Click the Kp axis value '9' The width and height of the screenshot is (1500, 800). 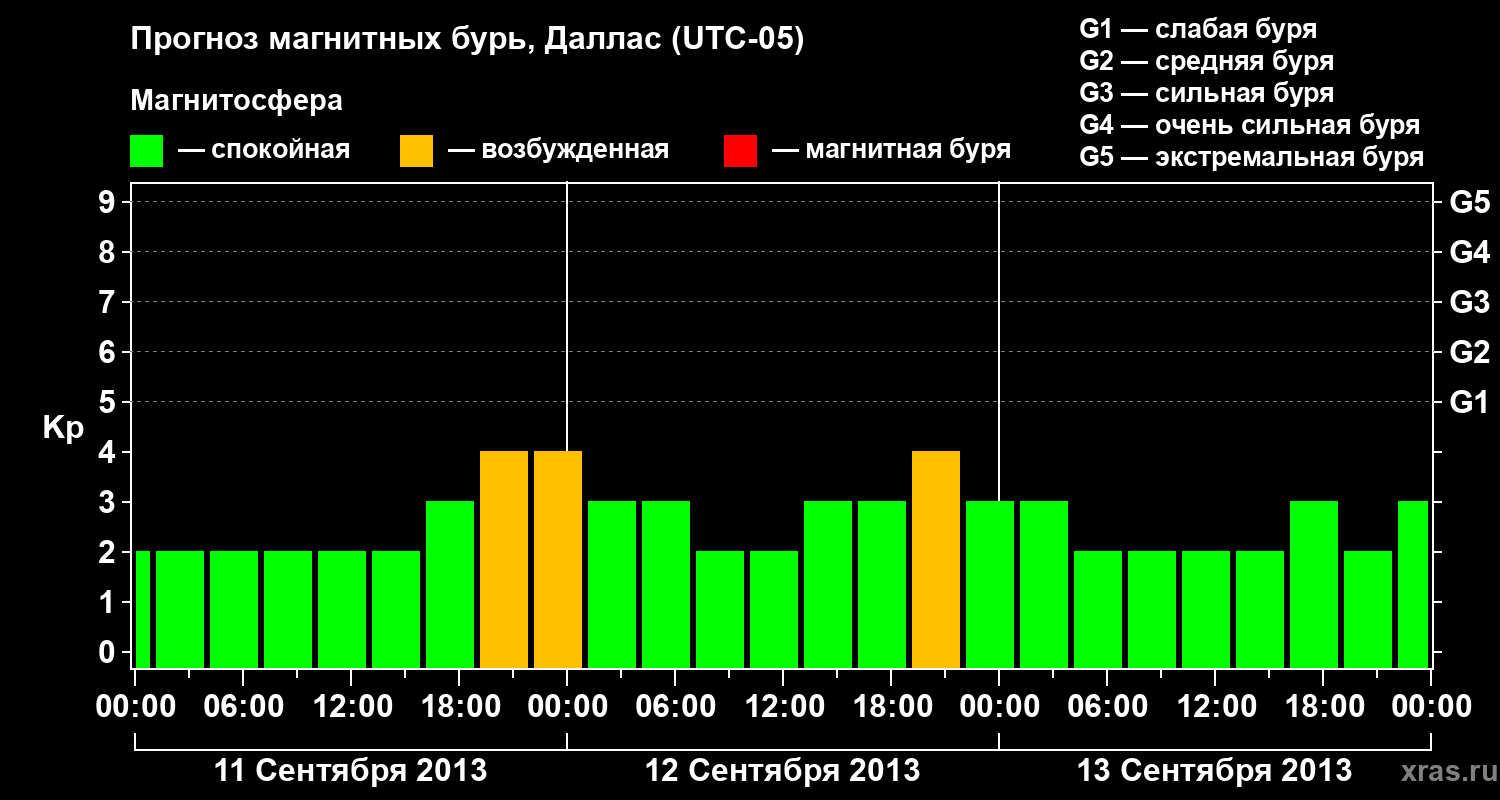[x=109, y=203]
